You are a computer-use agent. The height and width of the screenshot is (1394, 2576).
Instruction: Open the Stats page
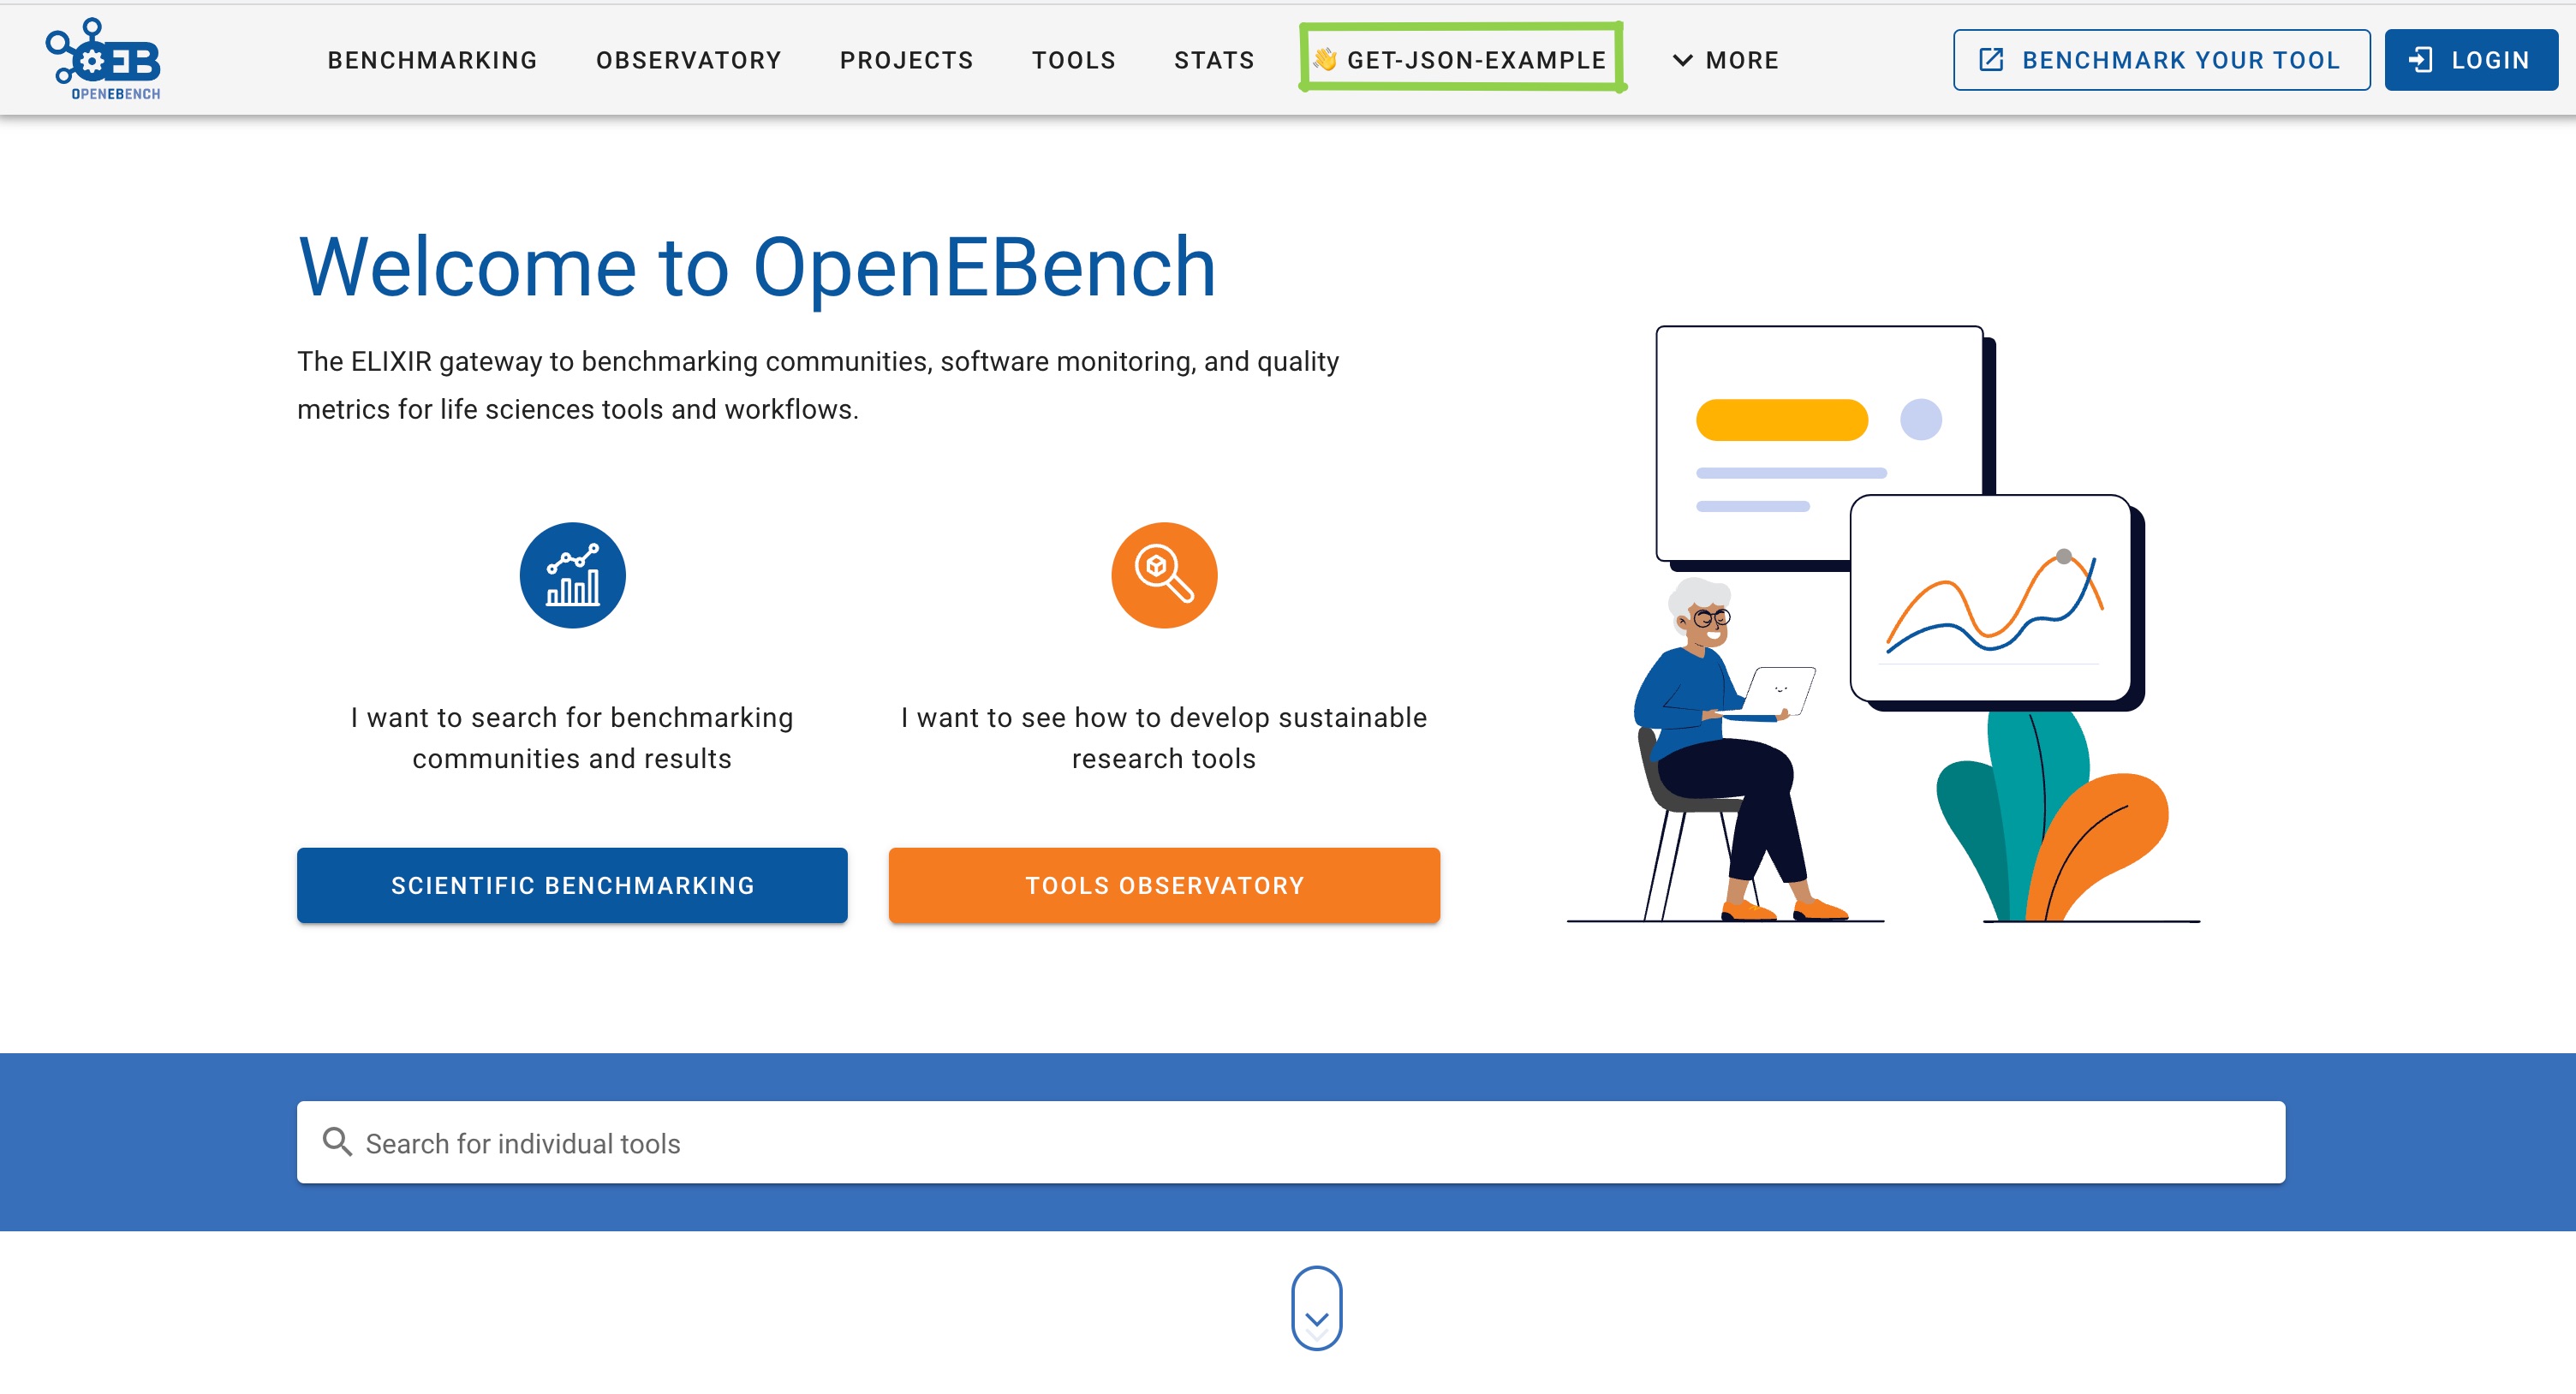click(1214, 60)
